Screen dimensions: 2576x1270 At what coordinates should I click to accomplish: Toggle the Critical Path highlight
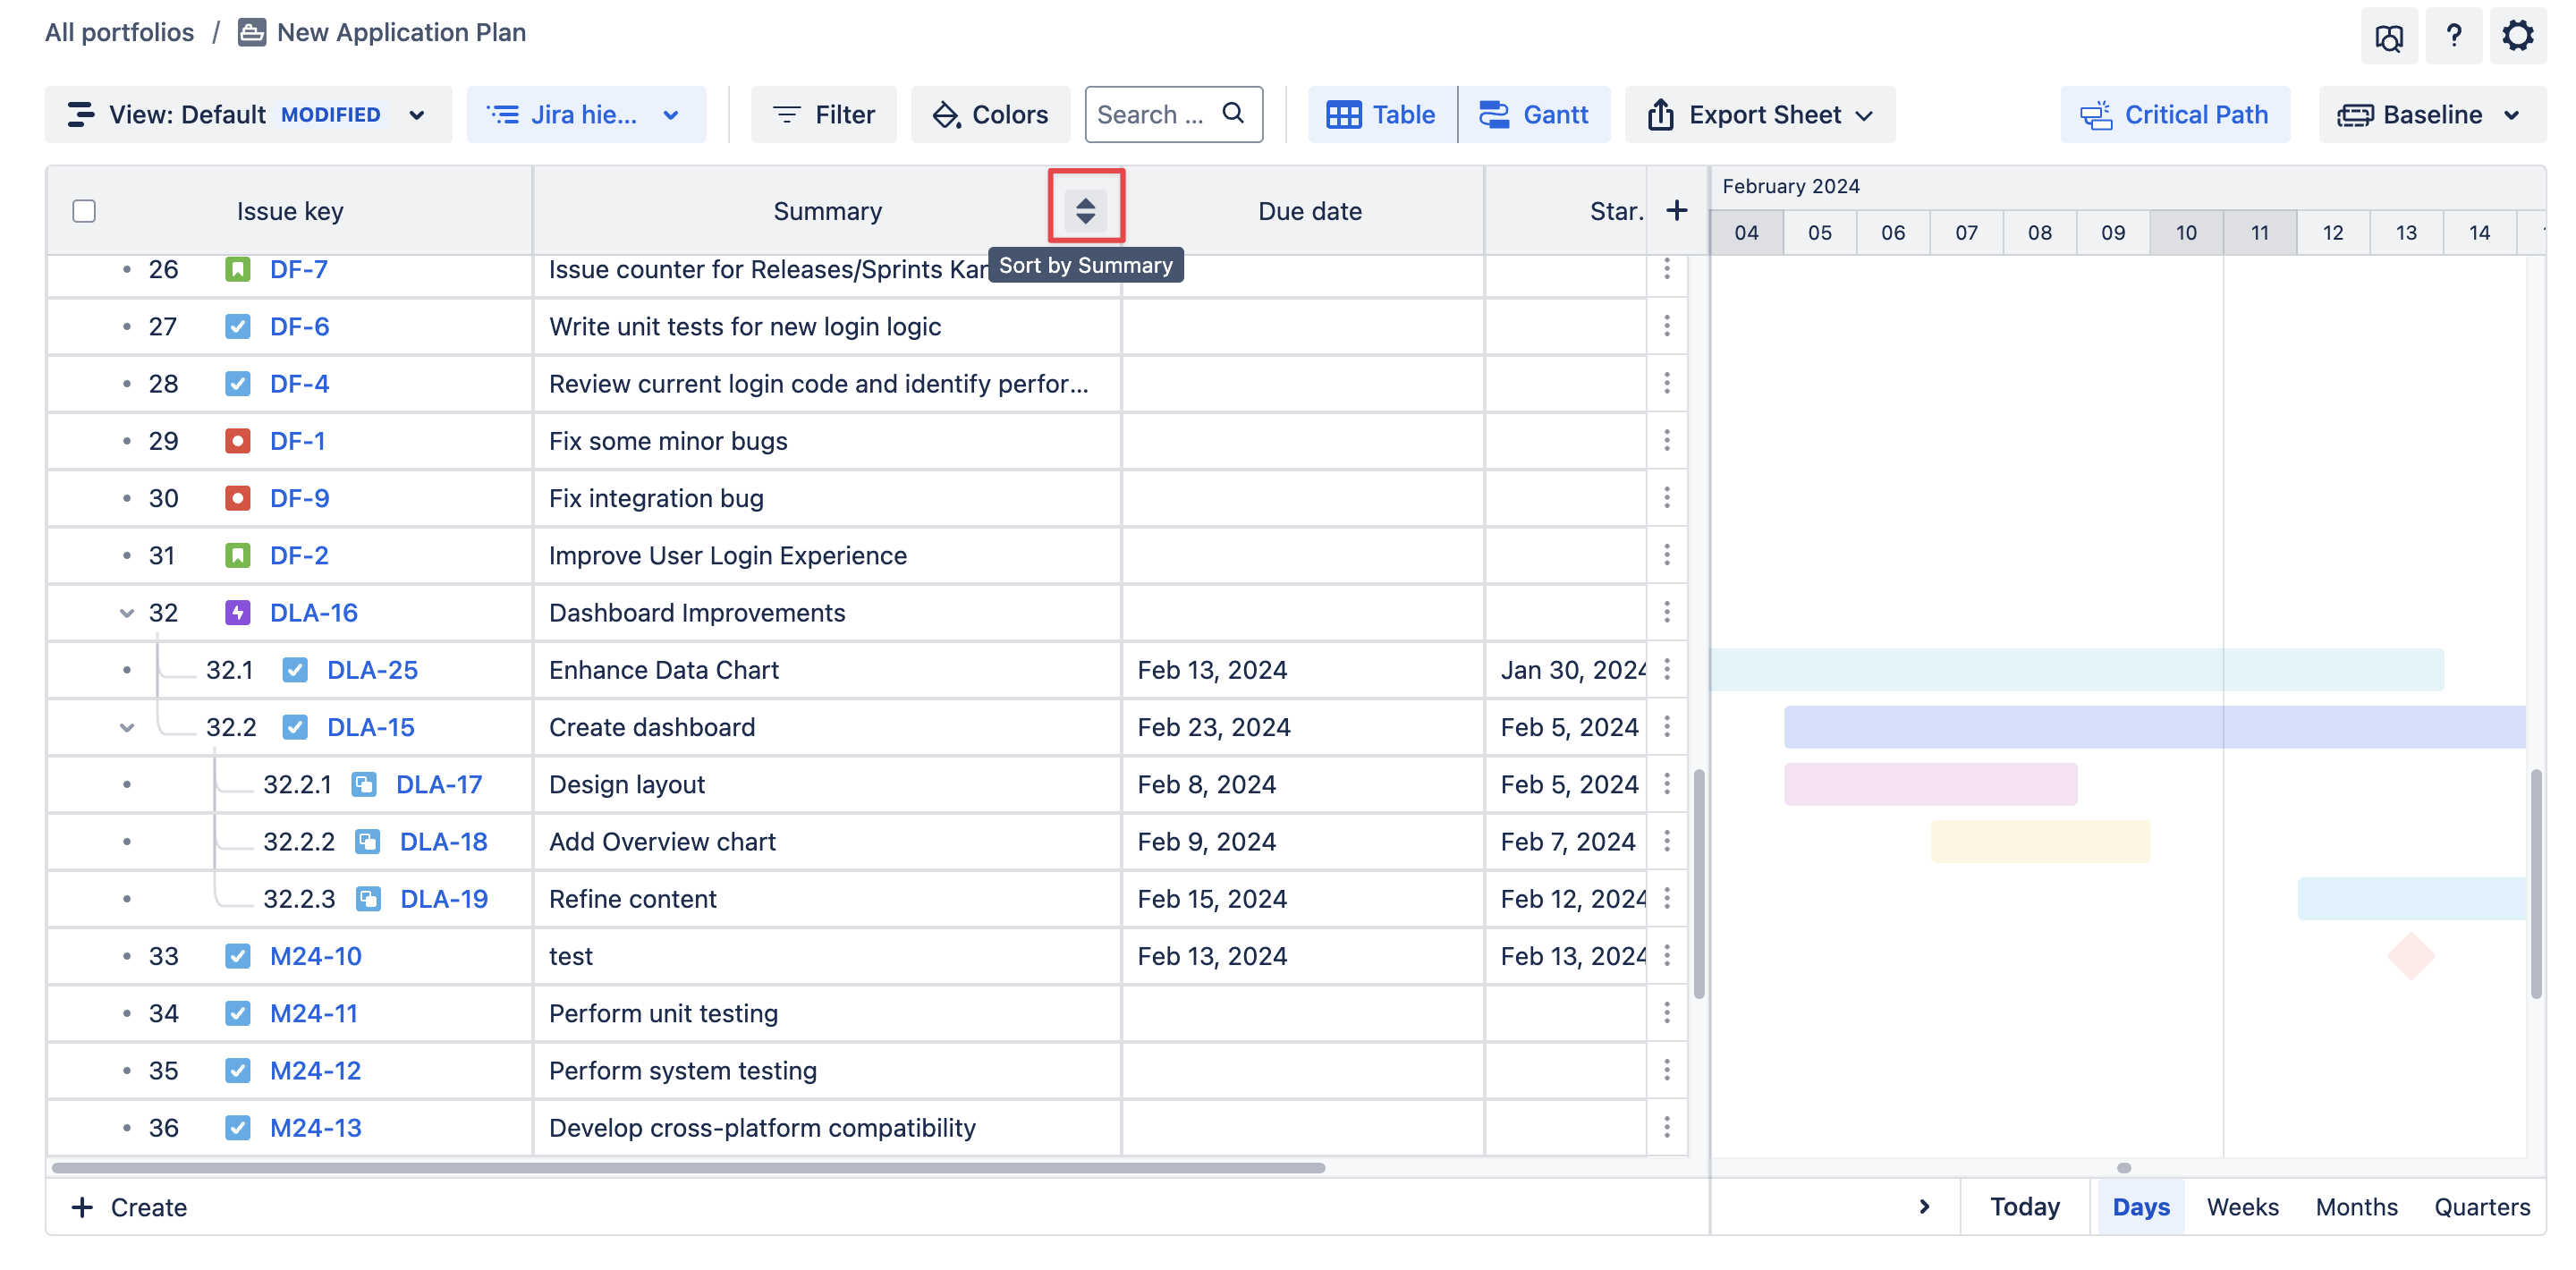[x=2174, y=114]
